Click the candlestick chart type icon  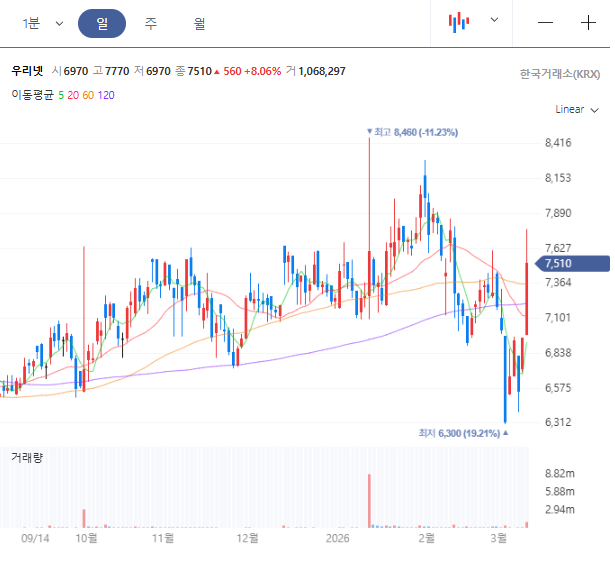pos(458,22)
